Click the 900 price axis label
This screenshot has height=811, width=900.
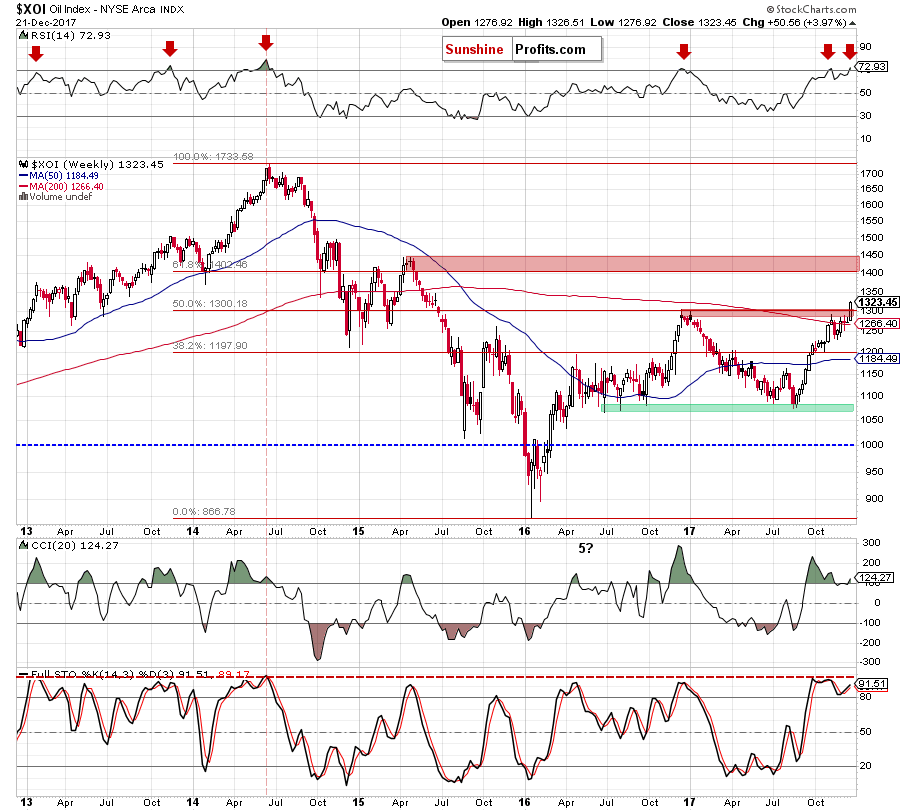coord(875,499)
